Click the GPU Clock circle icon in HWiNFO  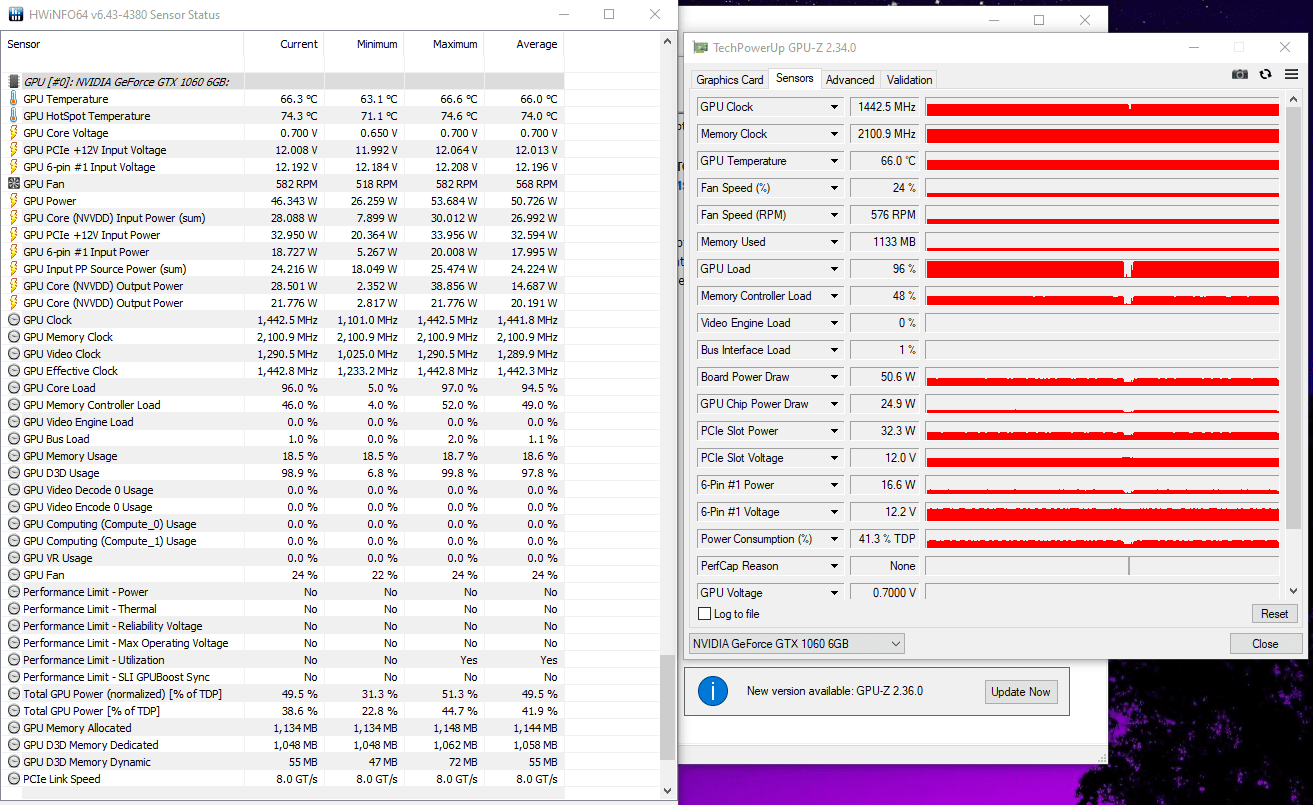14,320
